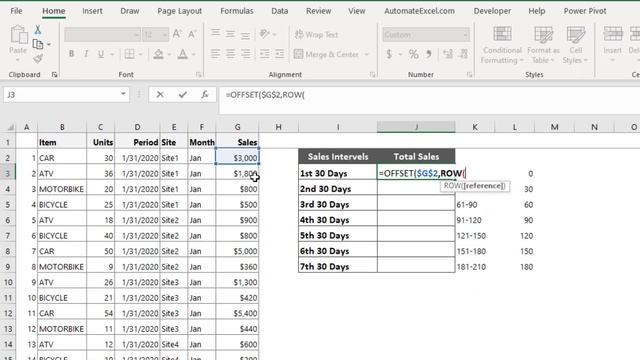Click Comma Style icon
Viewport: 640px width, 360px height.
click(x=429, y=54)
